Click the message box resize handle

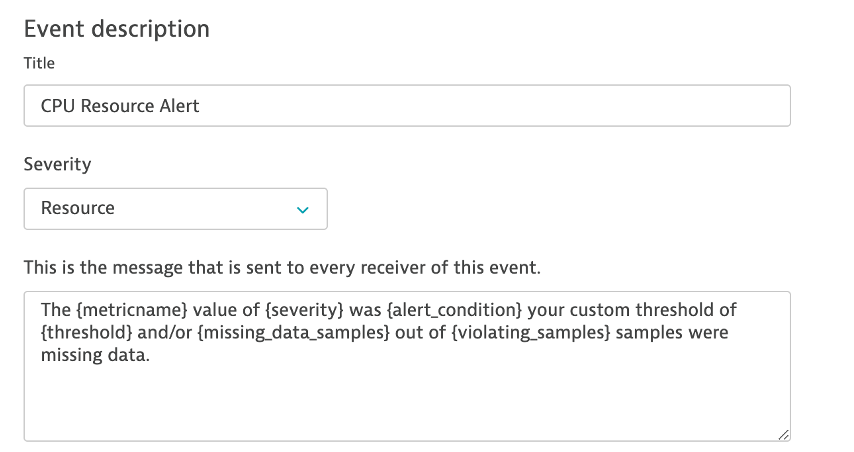click(x=783, y=434)
